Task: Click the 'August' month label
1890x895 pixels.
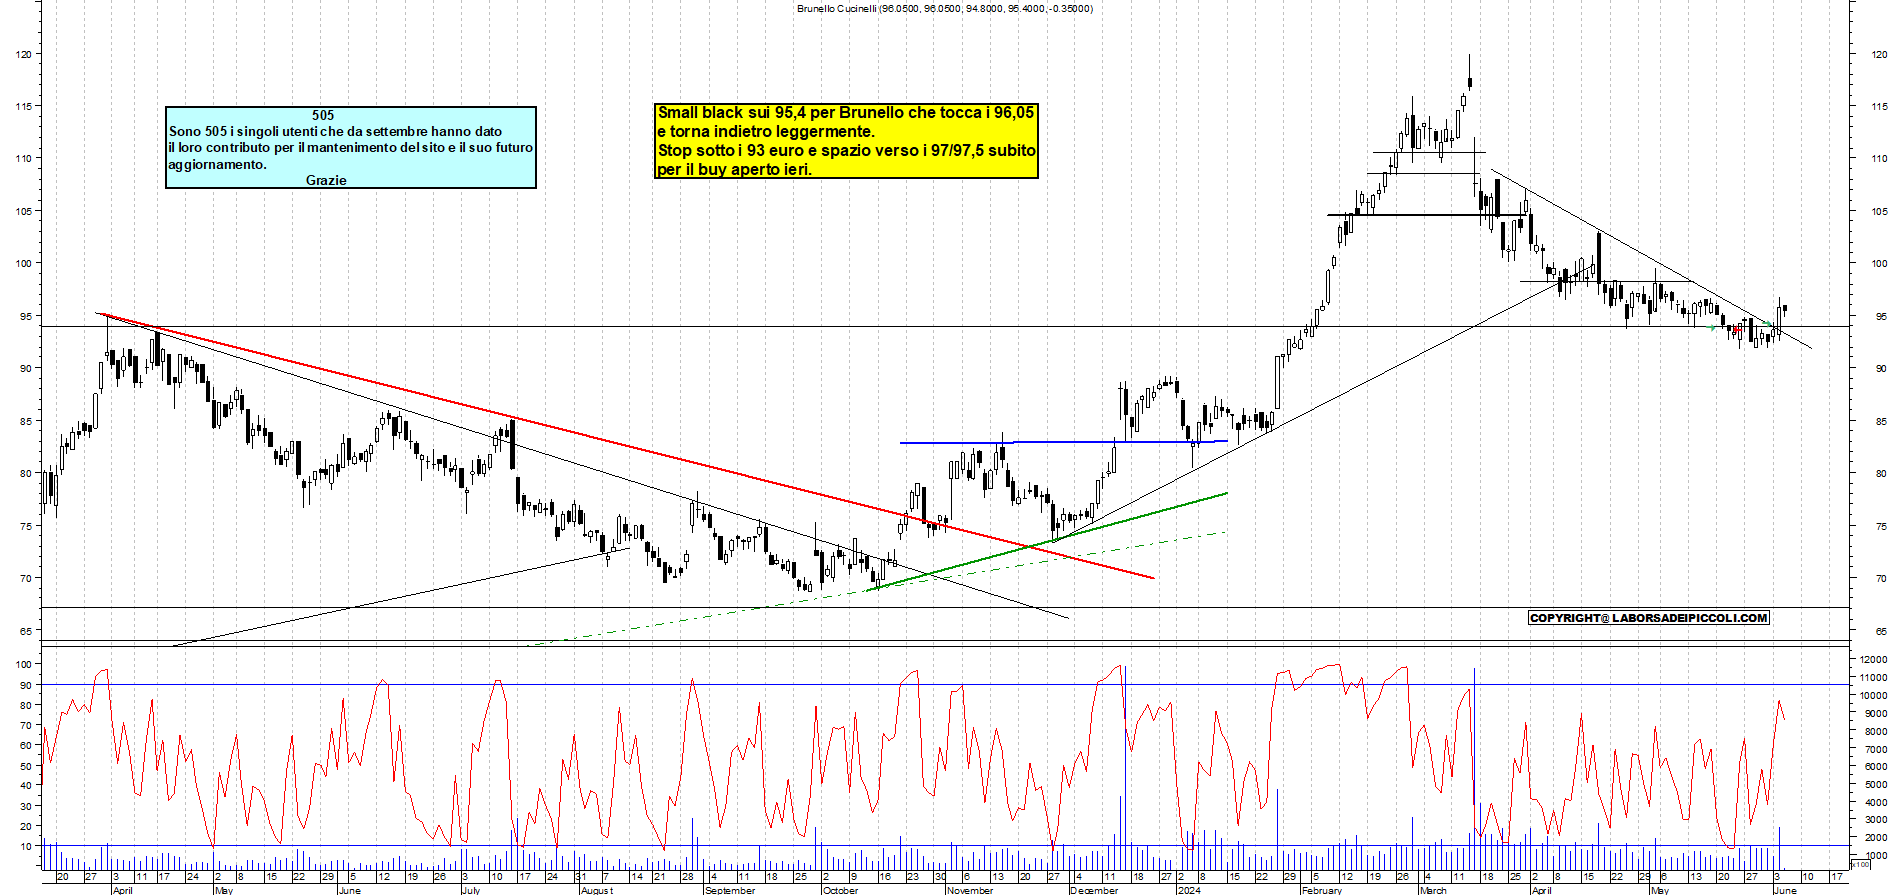Action: (x=597, y=890)
